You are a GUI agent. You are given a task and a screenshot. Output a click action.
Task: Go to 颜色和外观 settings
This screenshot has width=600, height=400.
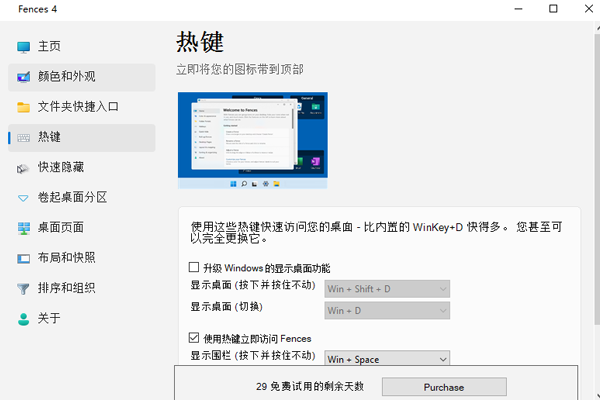82,77
